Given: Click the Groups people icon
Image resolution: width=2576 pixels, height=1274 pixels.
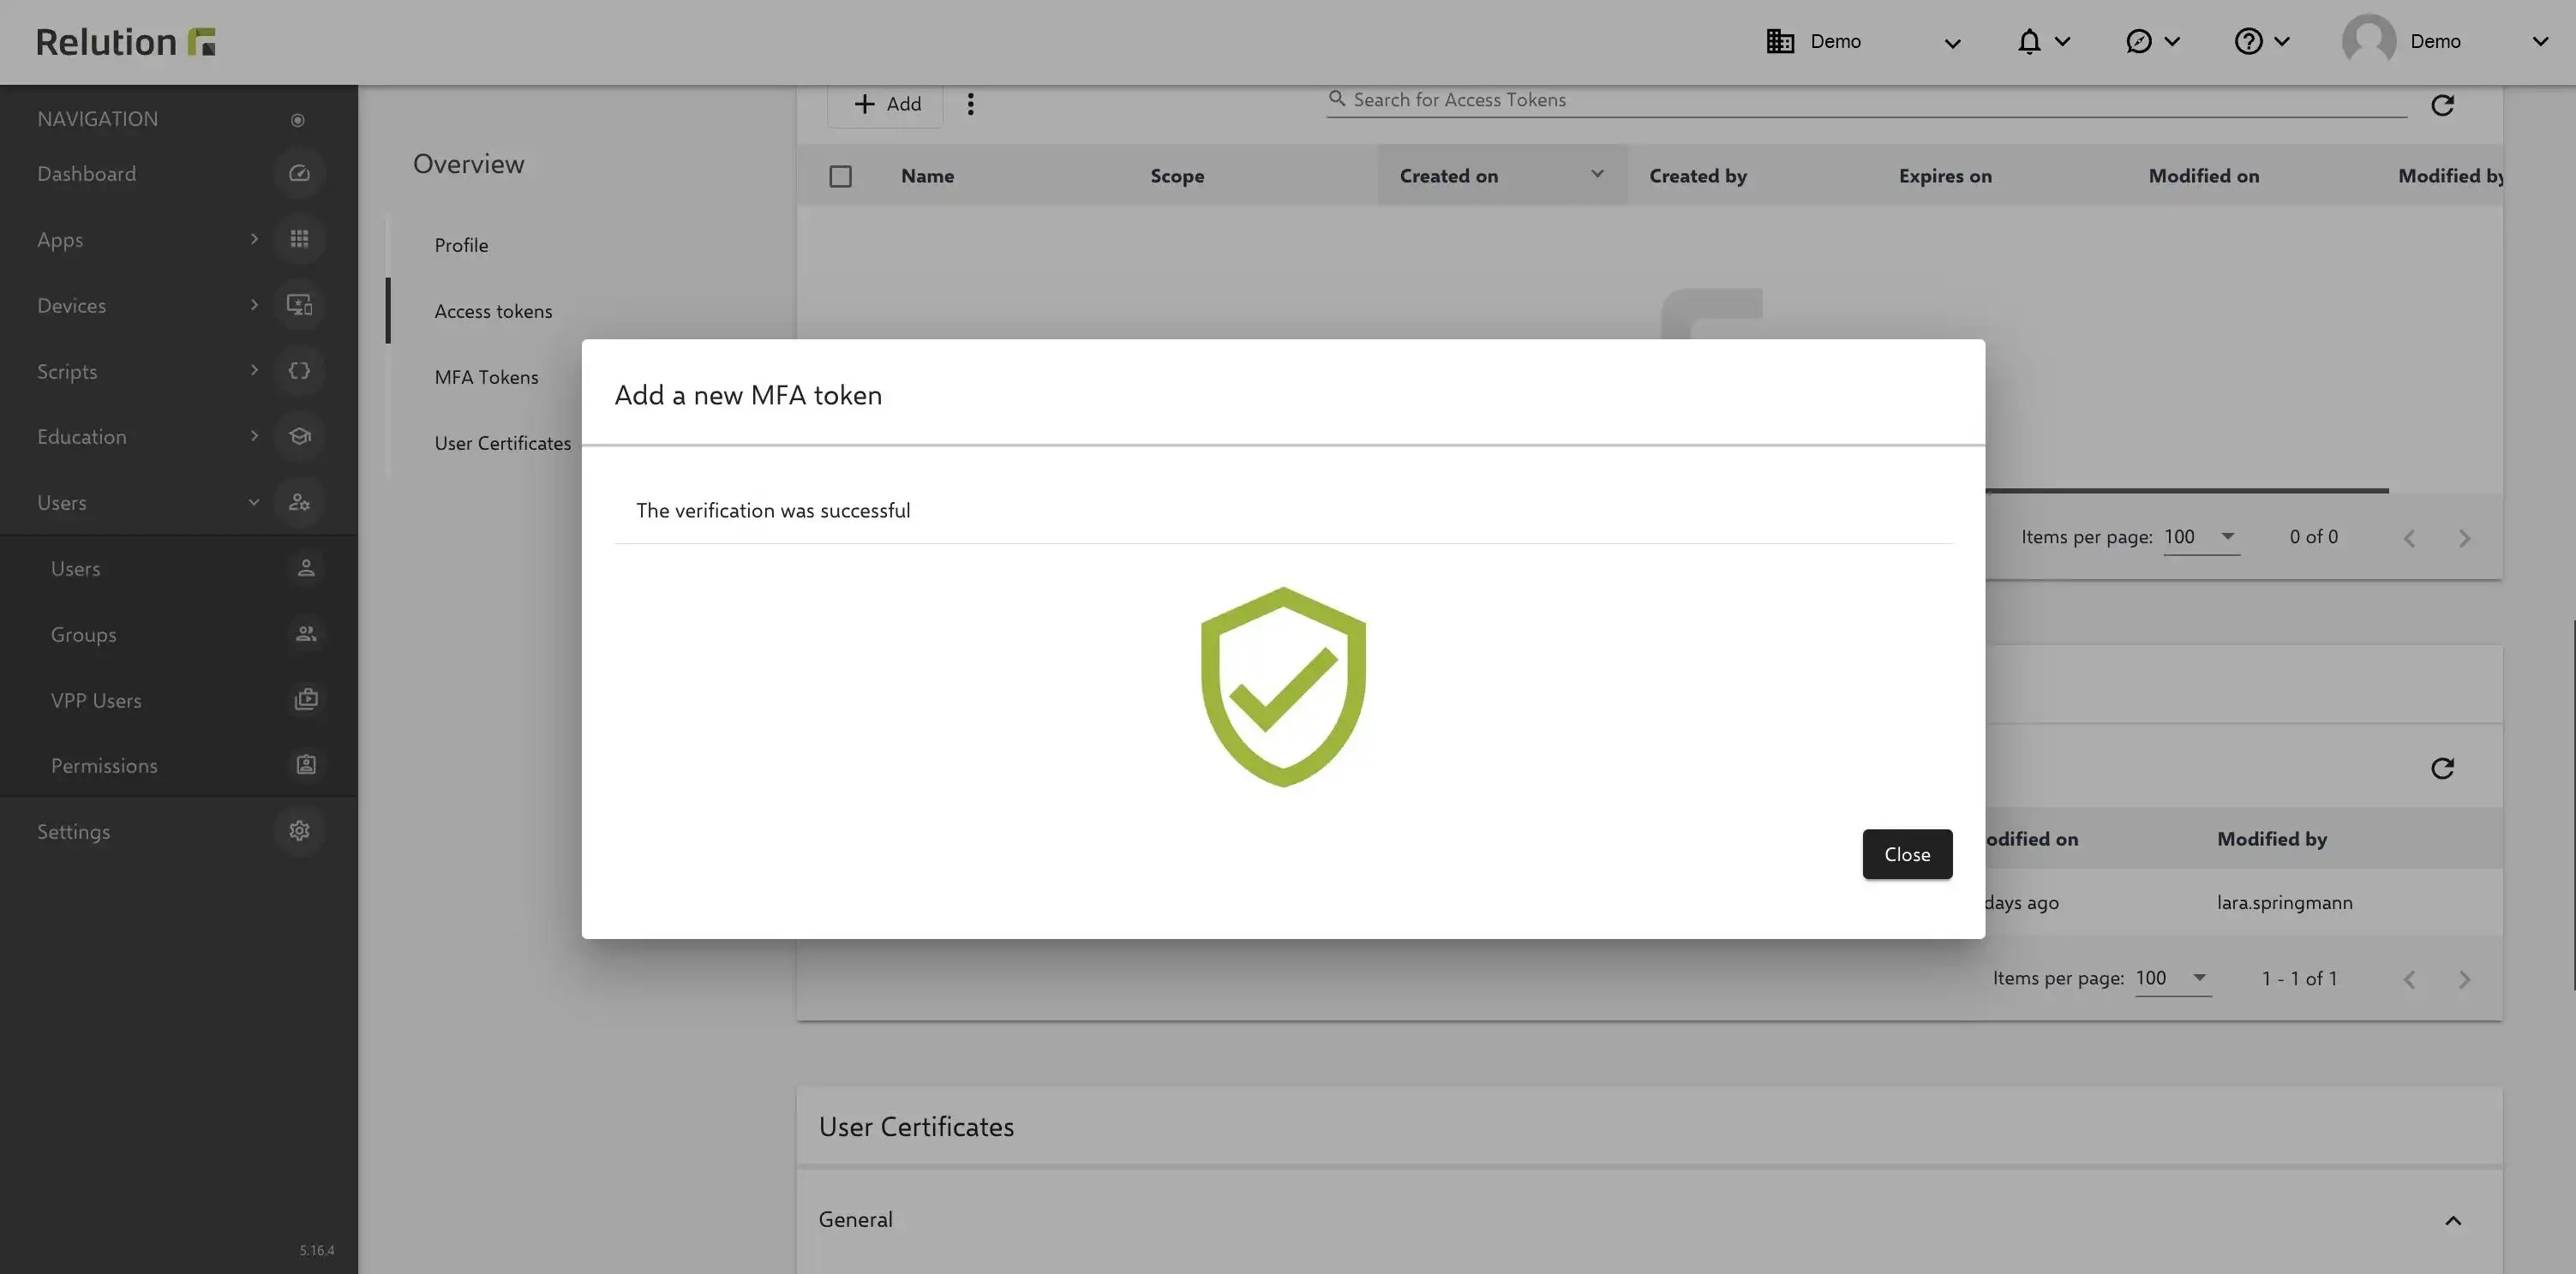Looking at the screenshot, I should tap(306, 634).
